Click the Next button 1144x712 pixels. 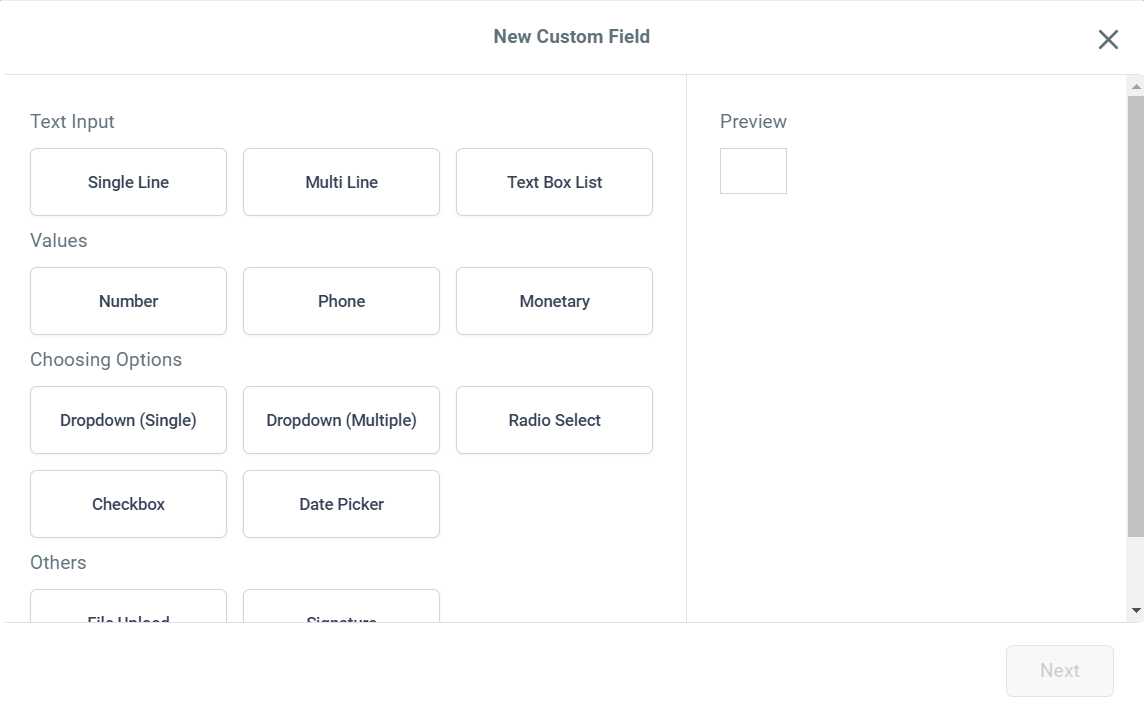[x=1059, y=671]
